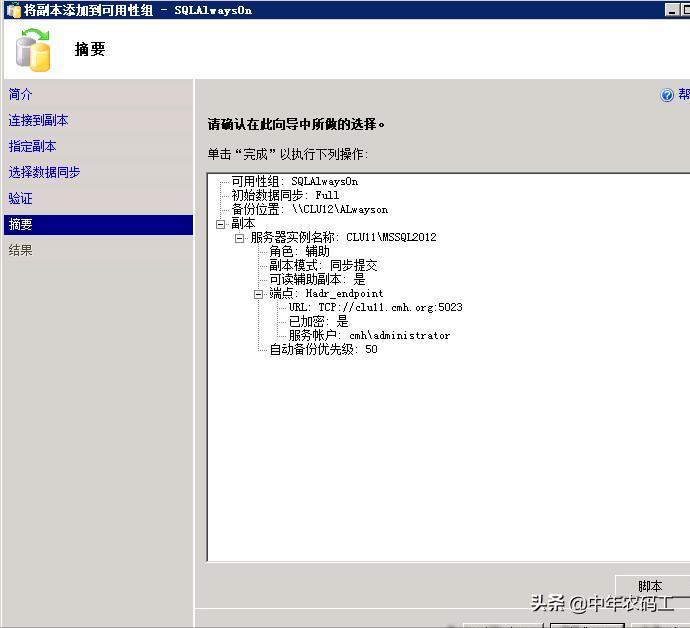Collapse the 副本 tree node
The width and height of the screenshot is (690, 628).
pyautogui.click(x=221, y=224)
